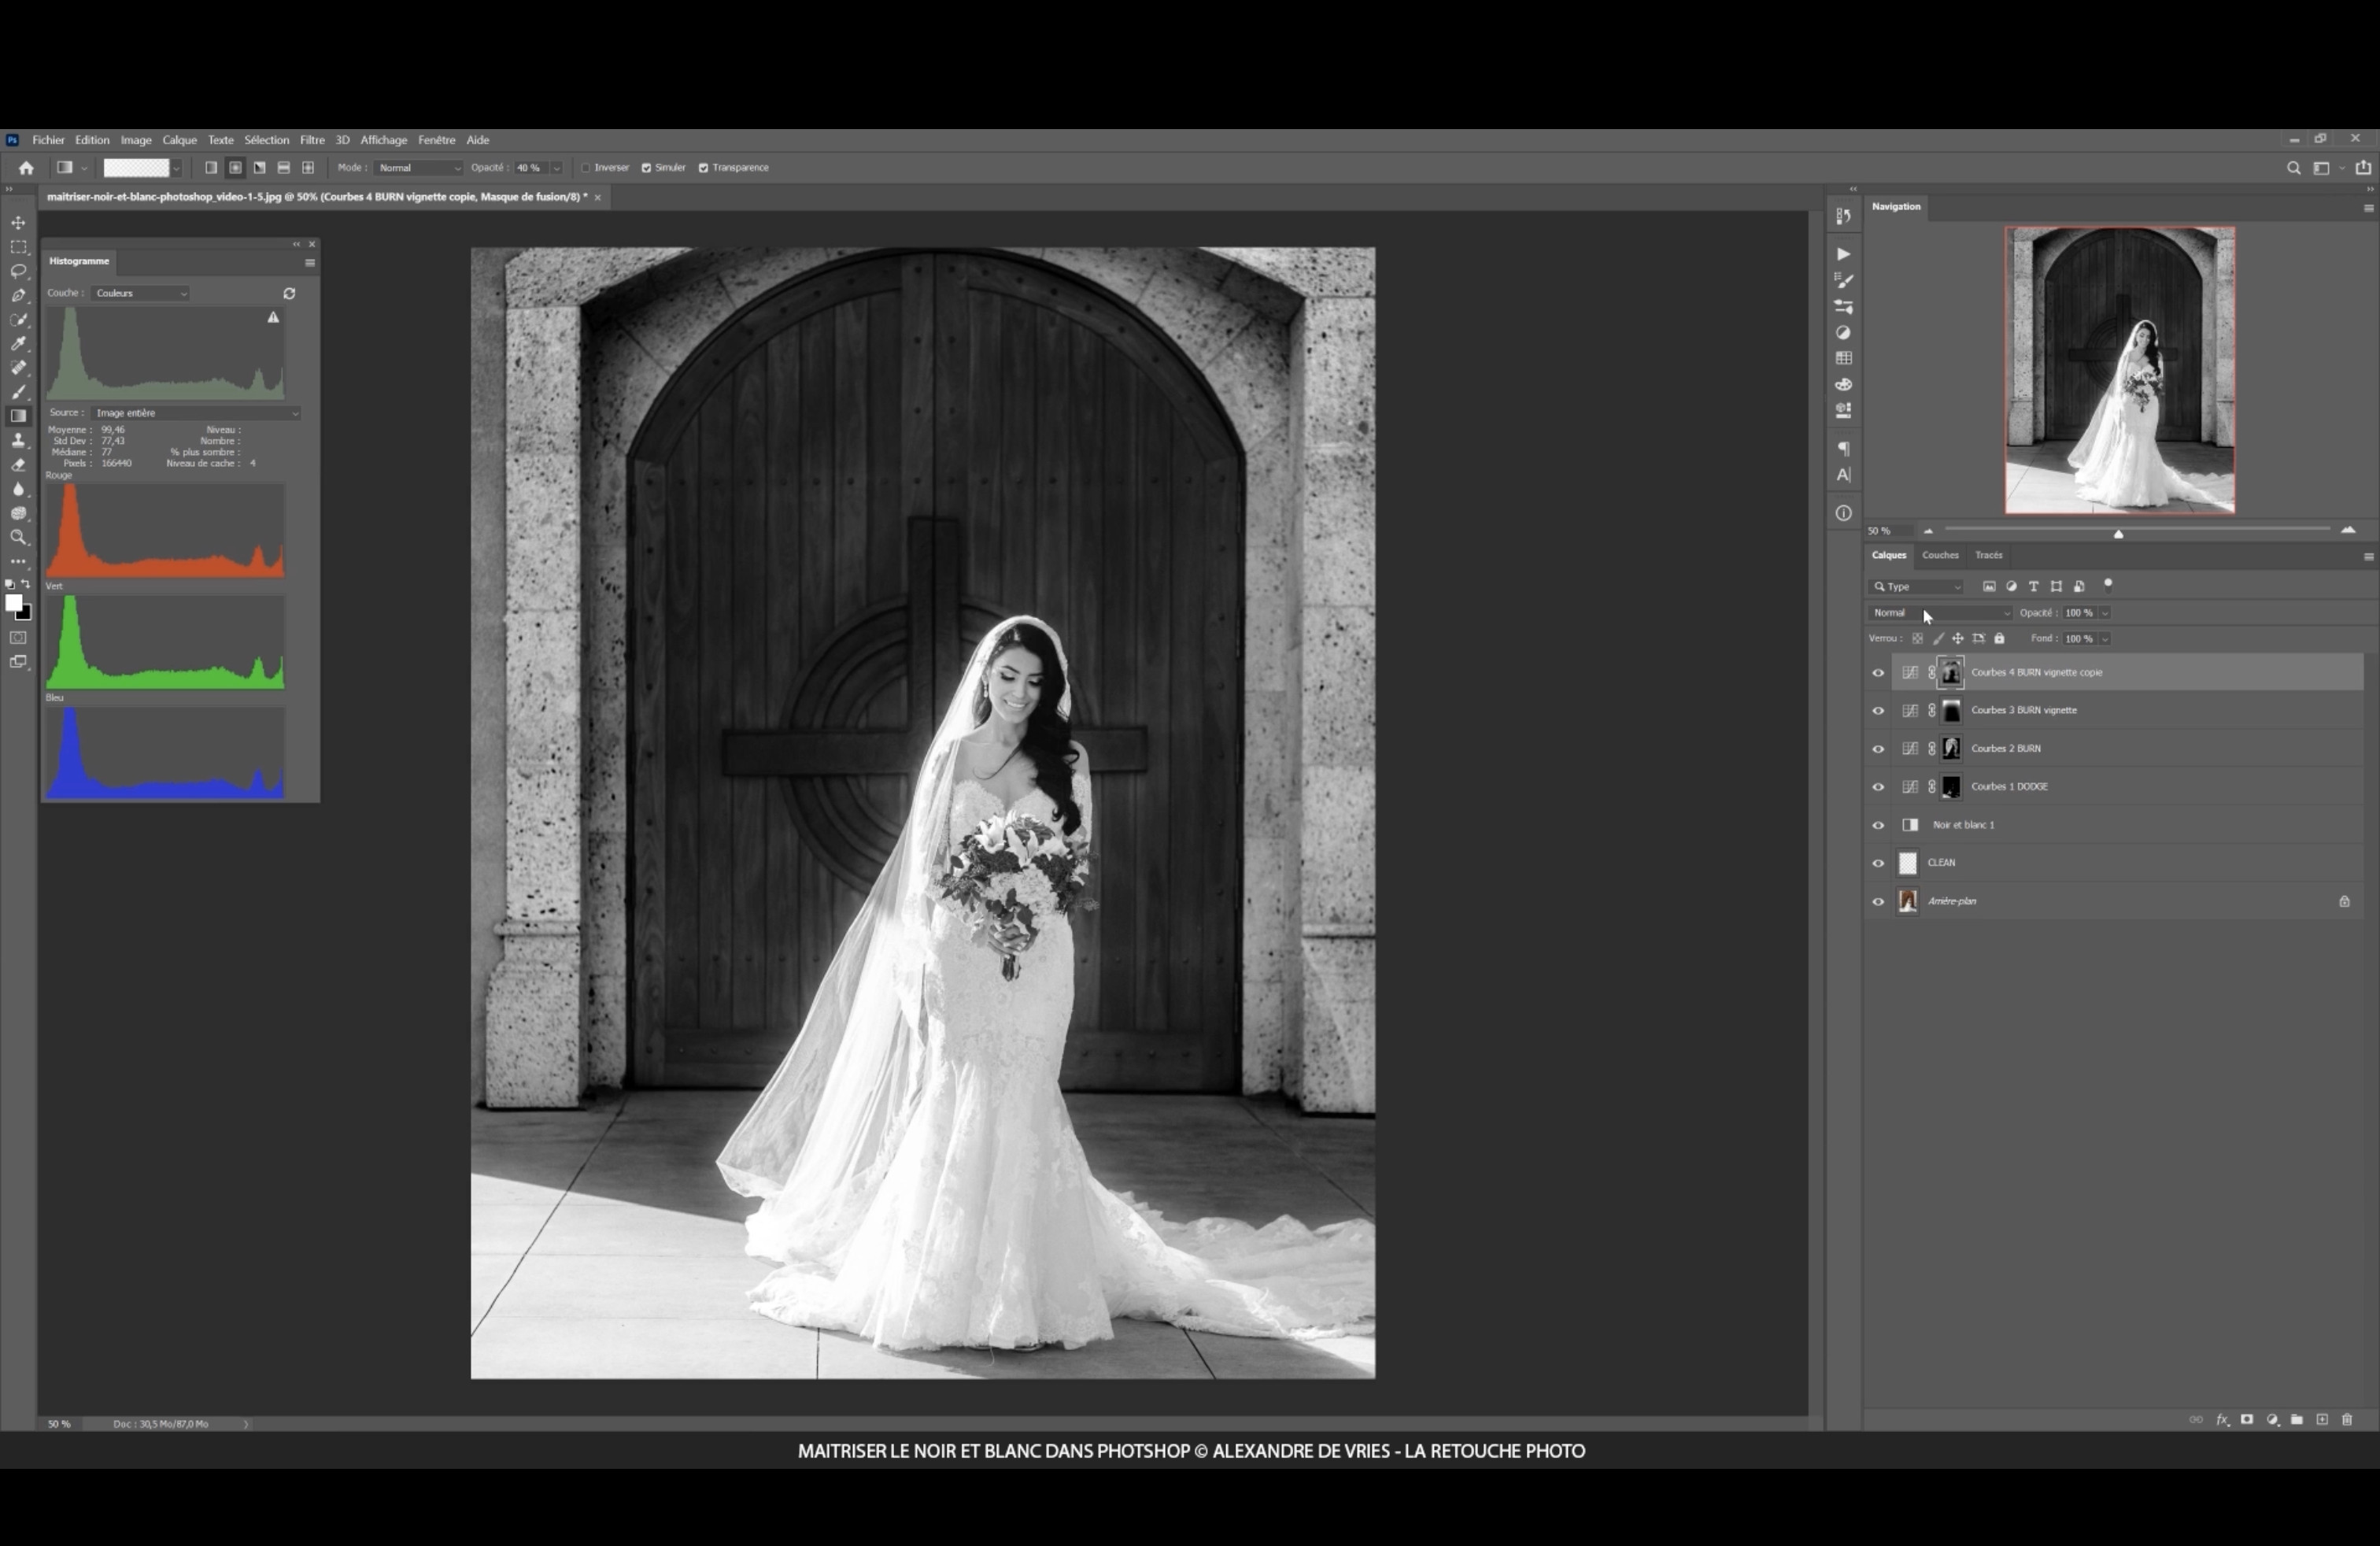Viewport: 2380px width, 1546px height.
Task: Uncheck the Transparence checkbox
Action: tap(703, 168)
